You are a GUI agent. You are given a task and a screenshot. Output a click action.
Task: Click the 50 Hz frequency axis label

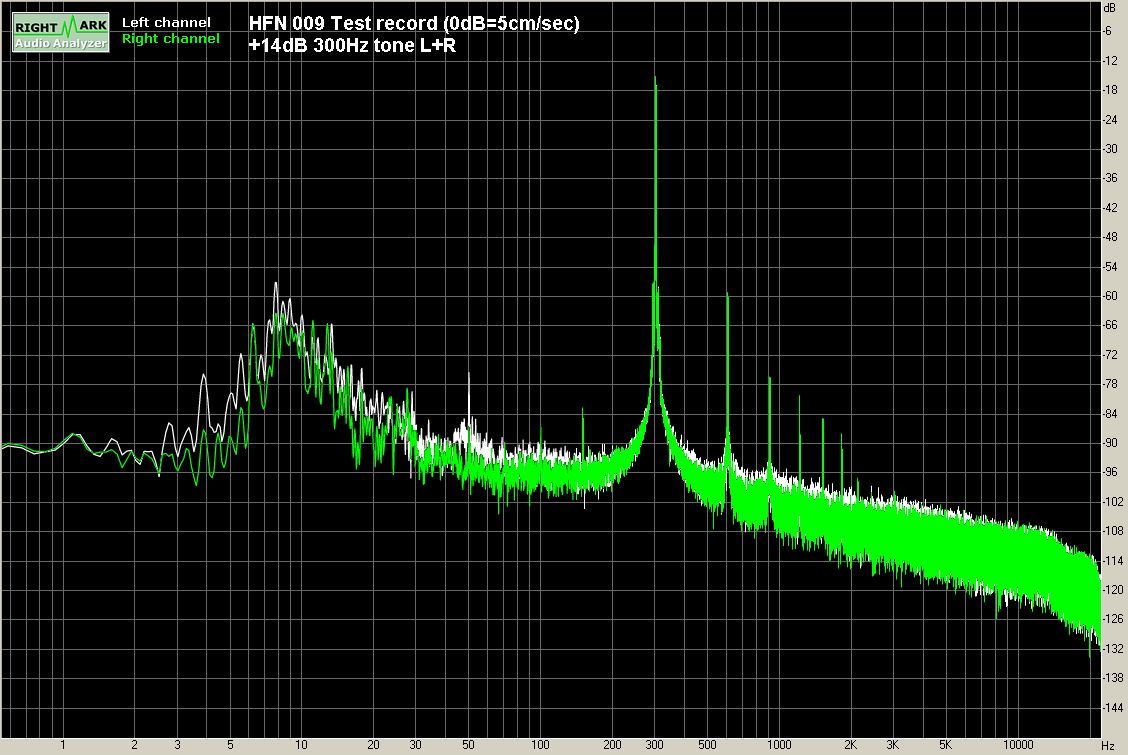(x=468, y=745)
